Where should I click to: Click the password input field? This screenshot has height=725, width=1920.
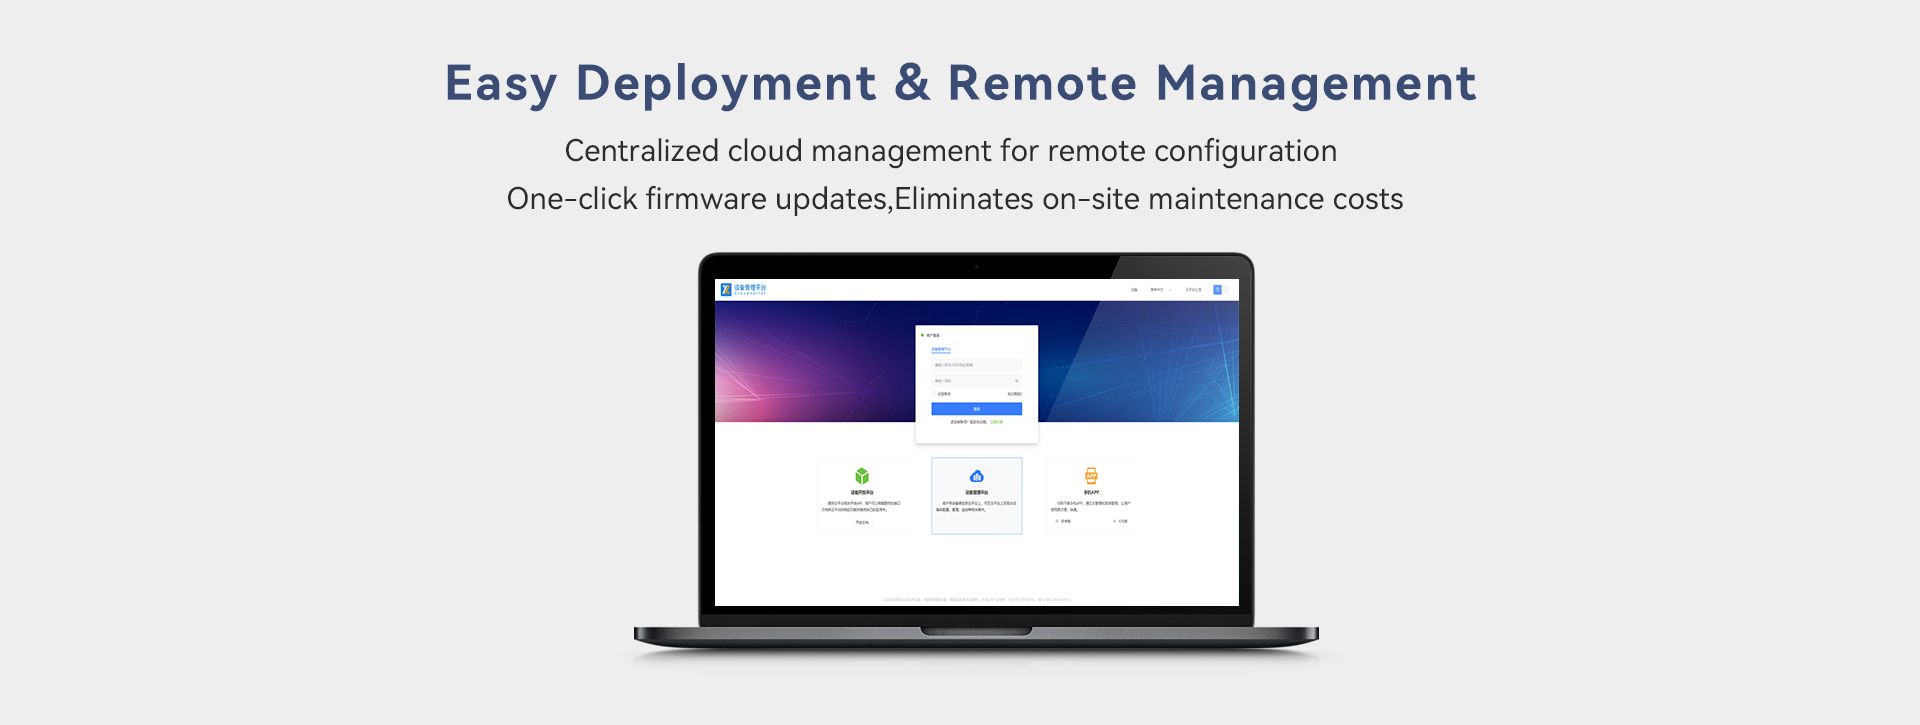click(x=970, y=381)
